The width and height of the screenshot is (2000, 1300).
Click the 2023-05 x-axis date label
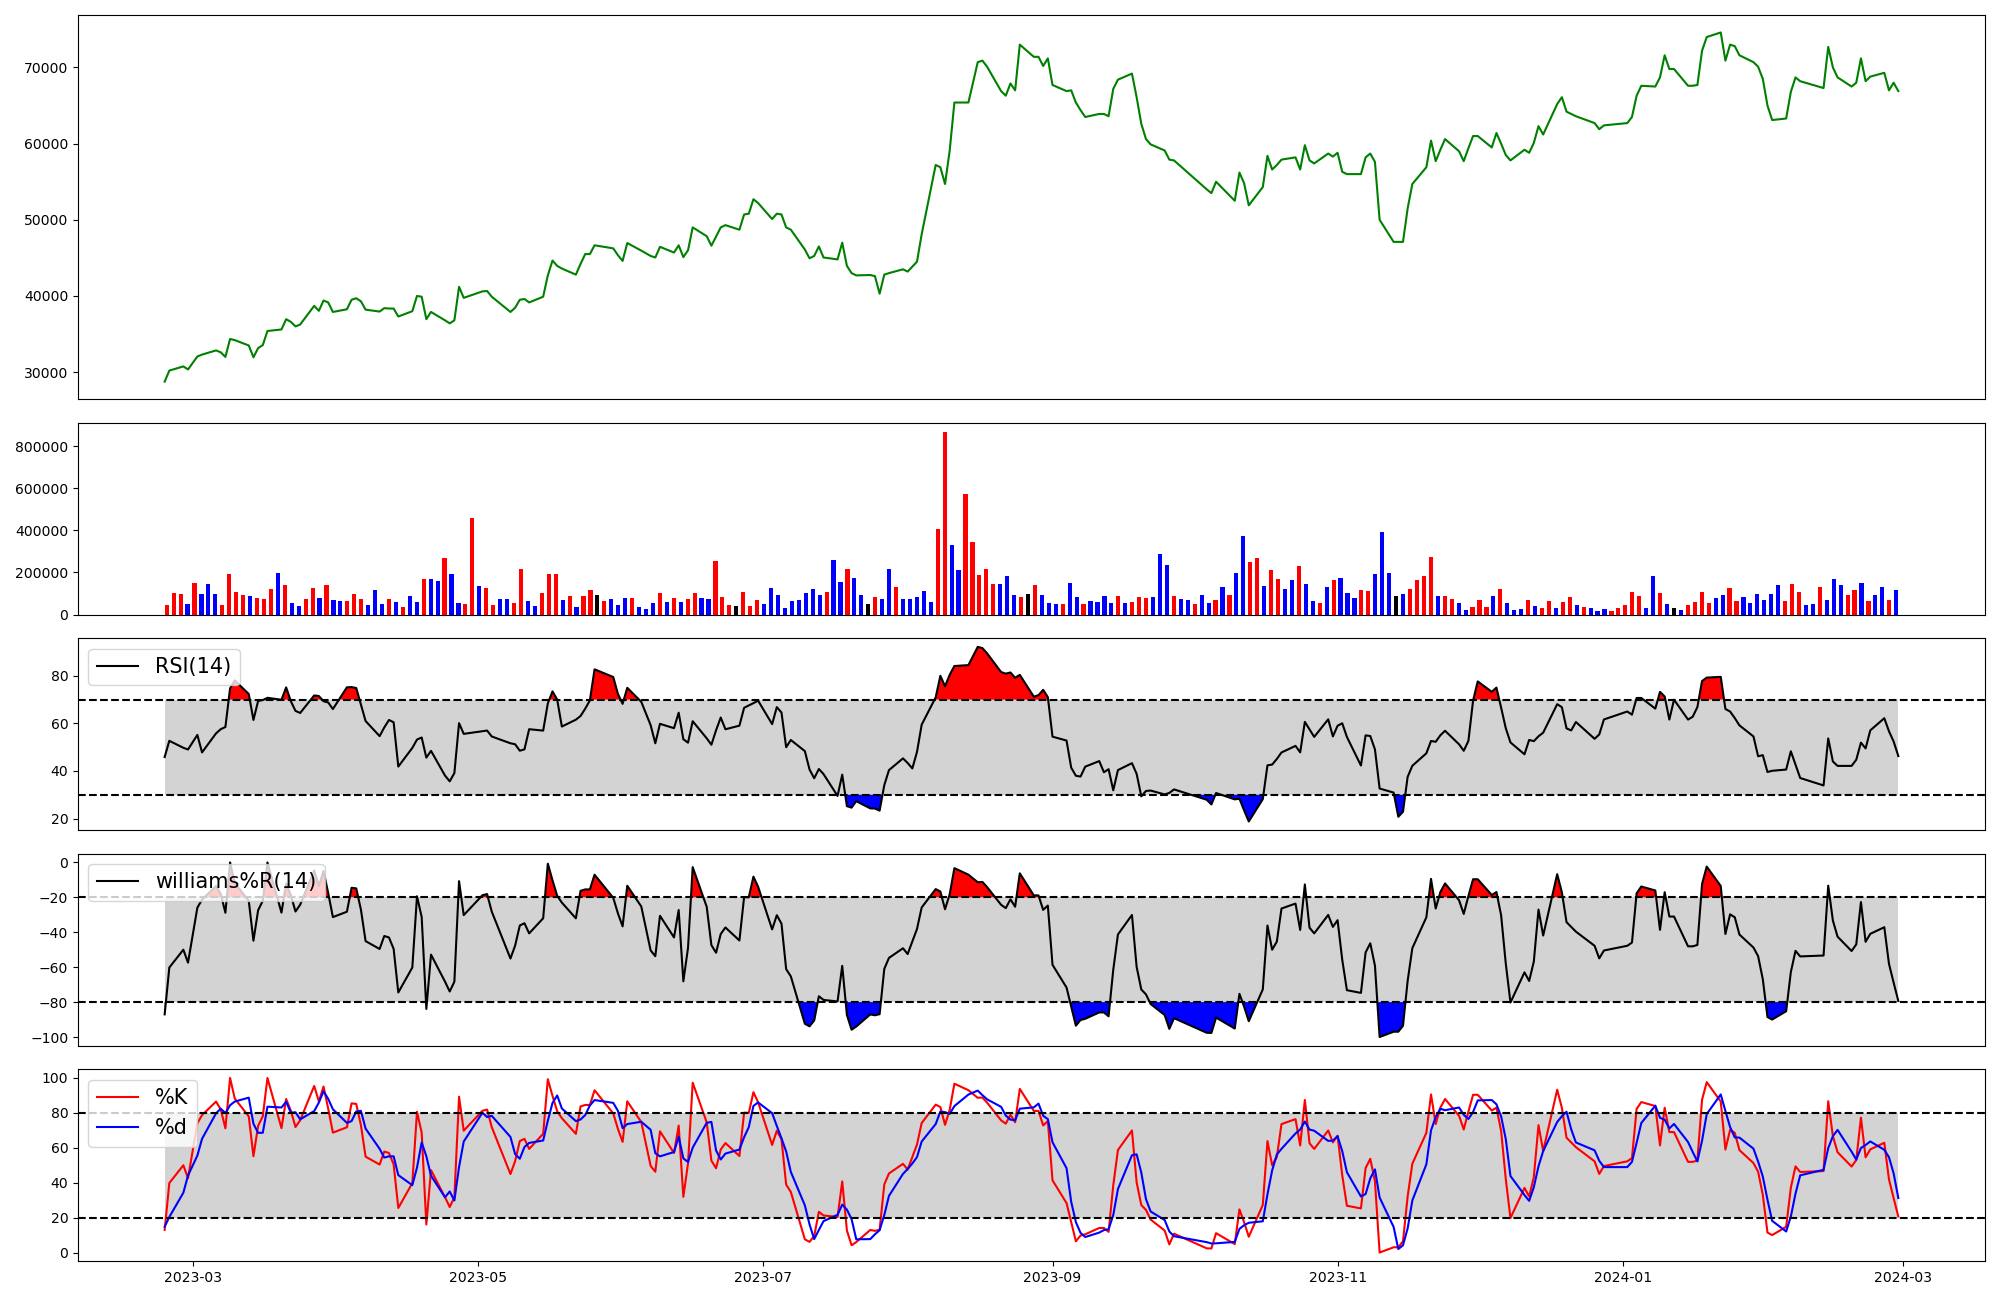pyautogui.click(x=478, y=1277)
